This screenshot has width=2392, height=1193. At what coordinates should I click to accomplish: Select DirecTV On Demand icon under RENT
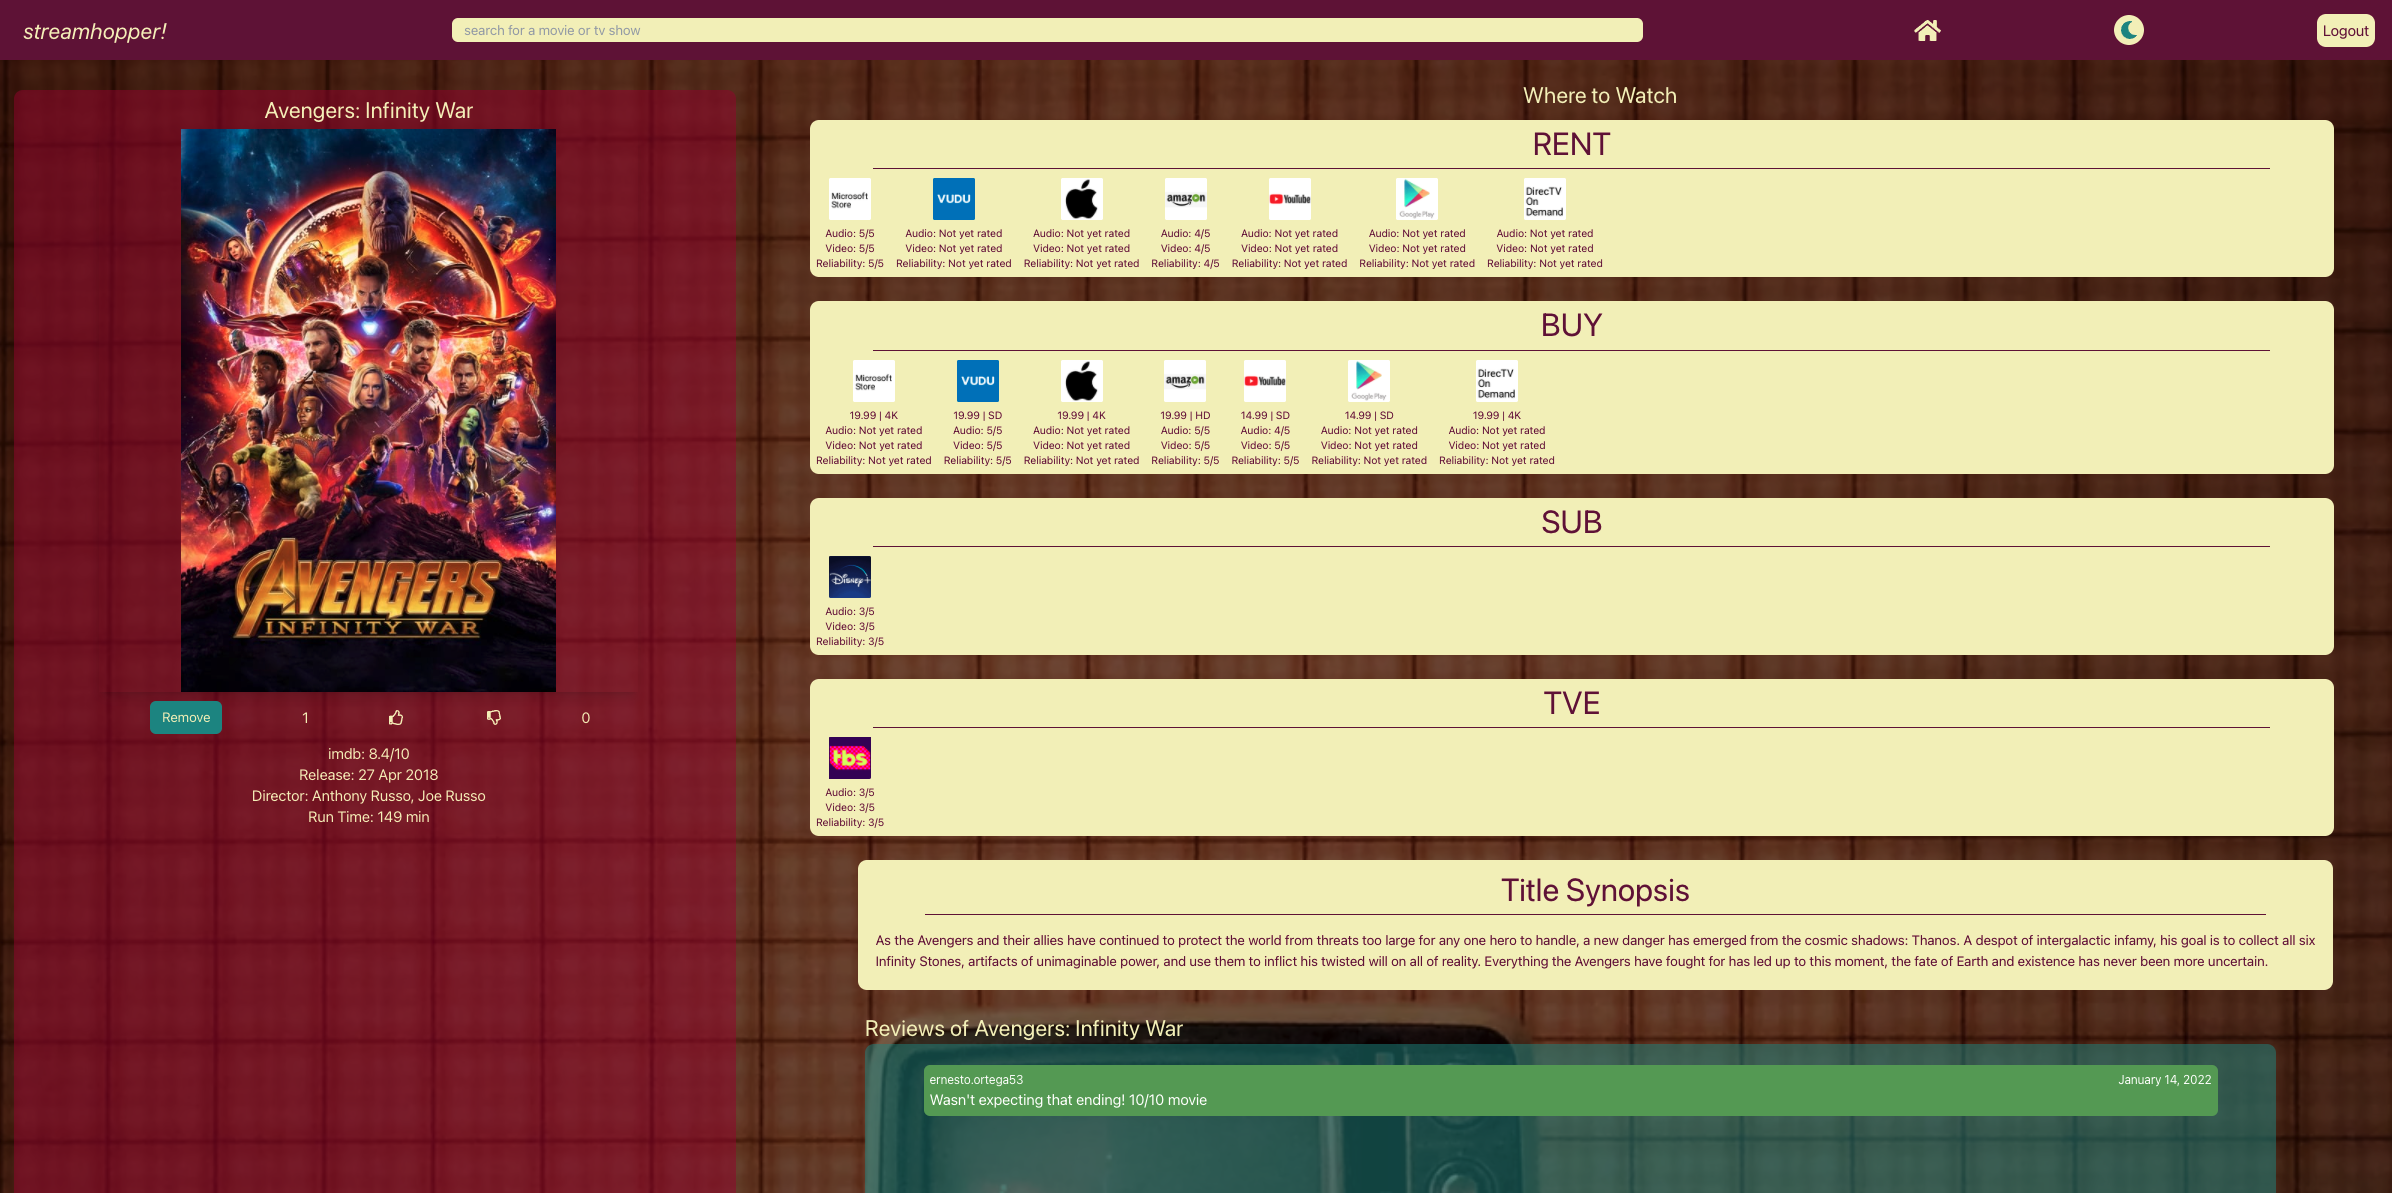[x=1544, y=199]
